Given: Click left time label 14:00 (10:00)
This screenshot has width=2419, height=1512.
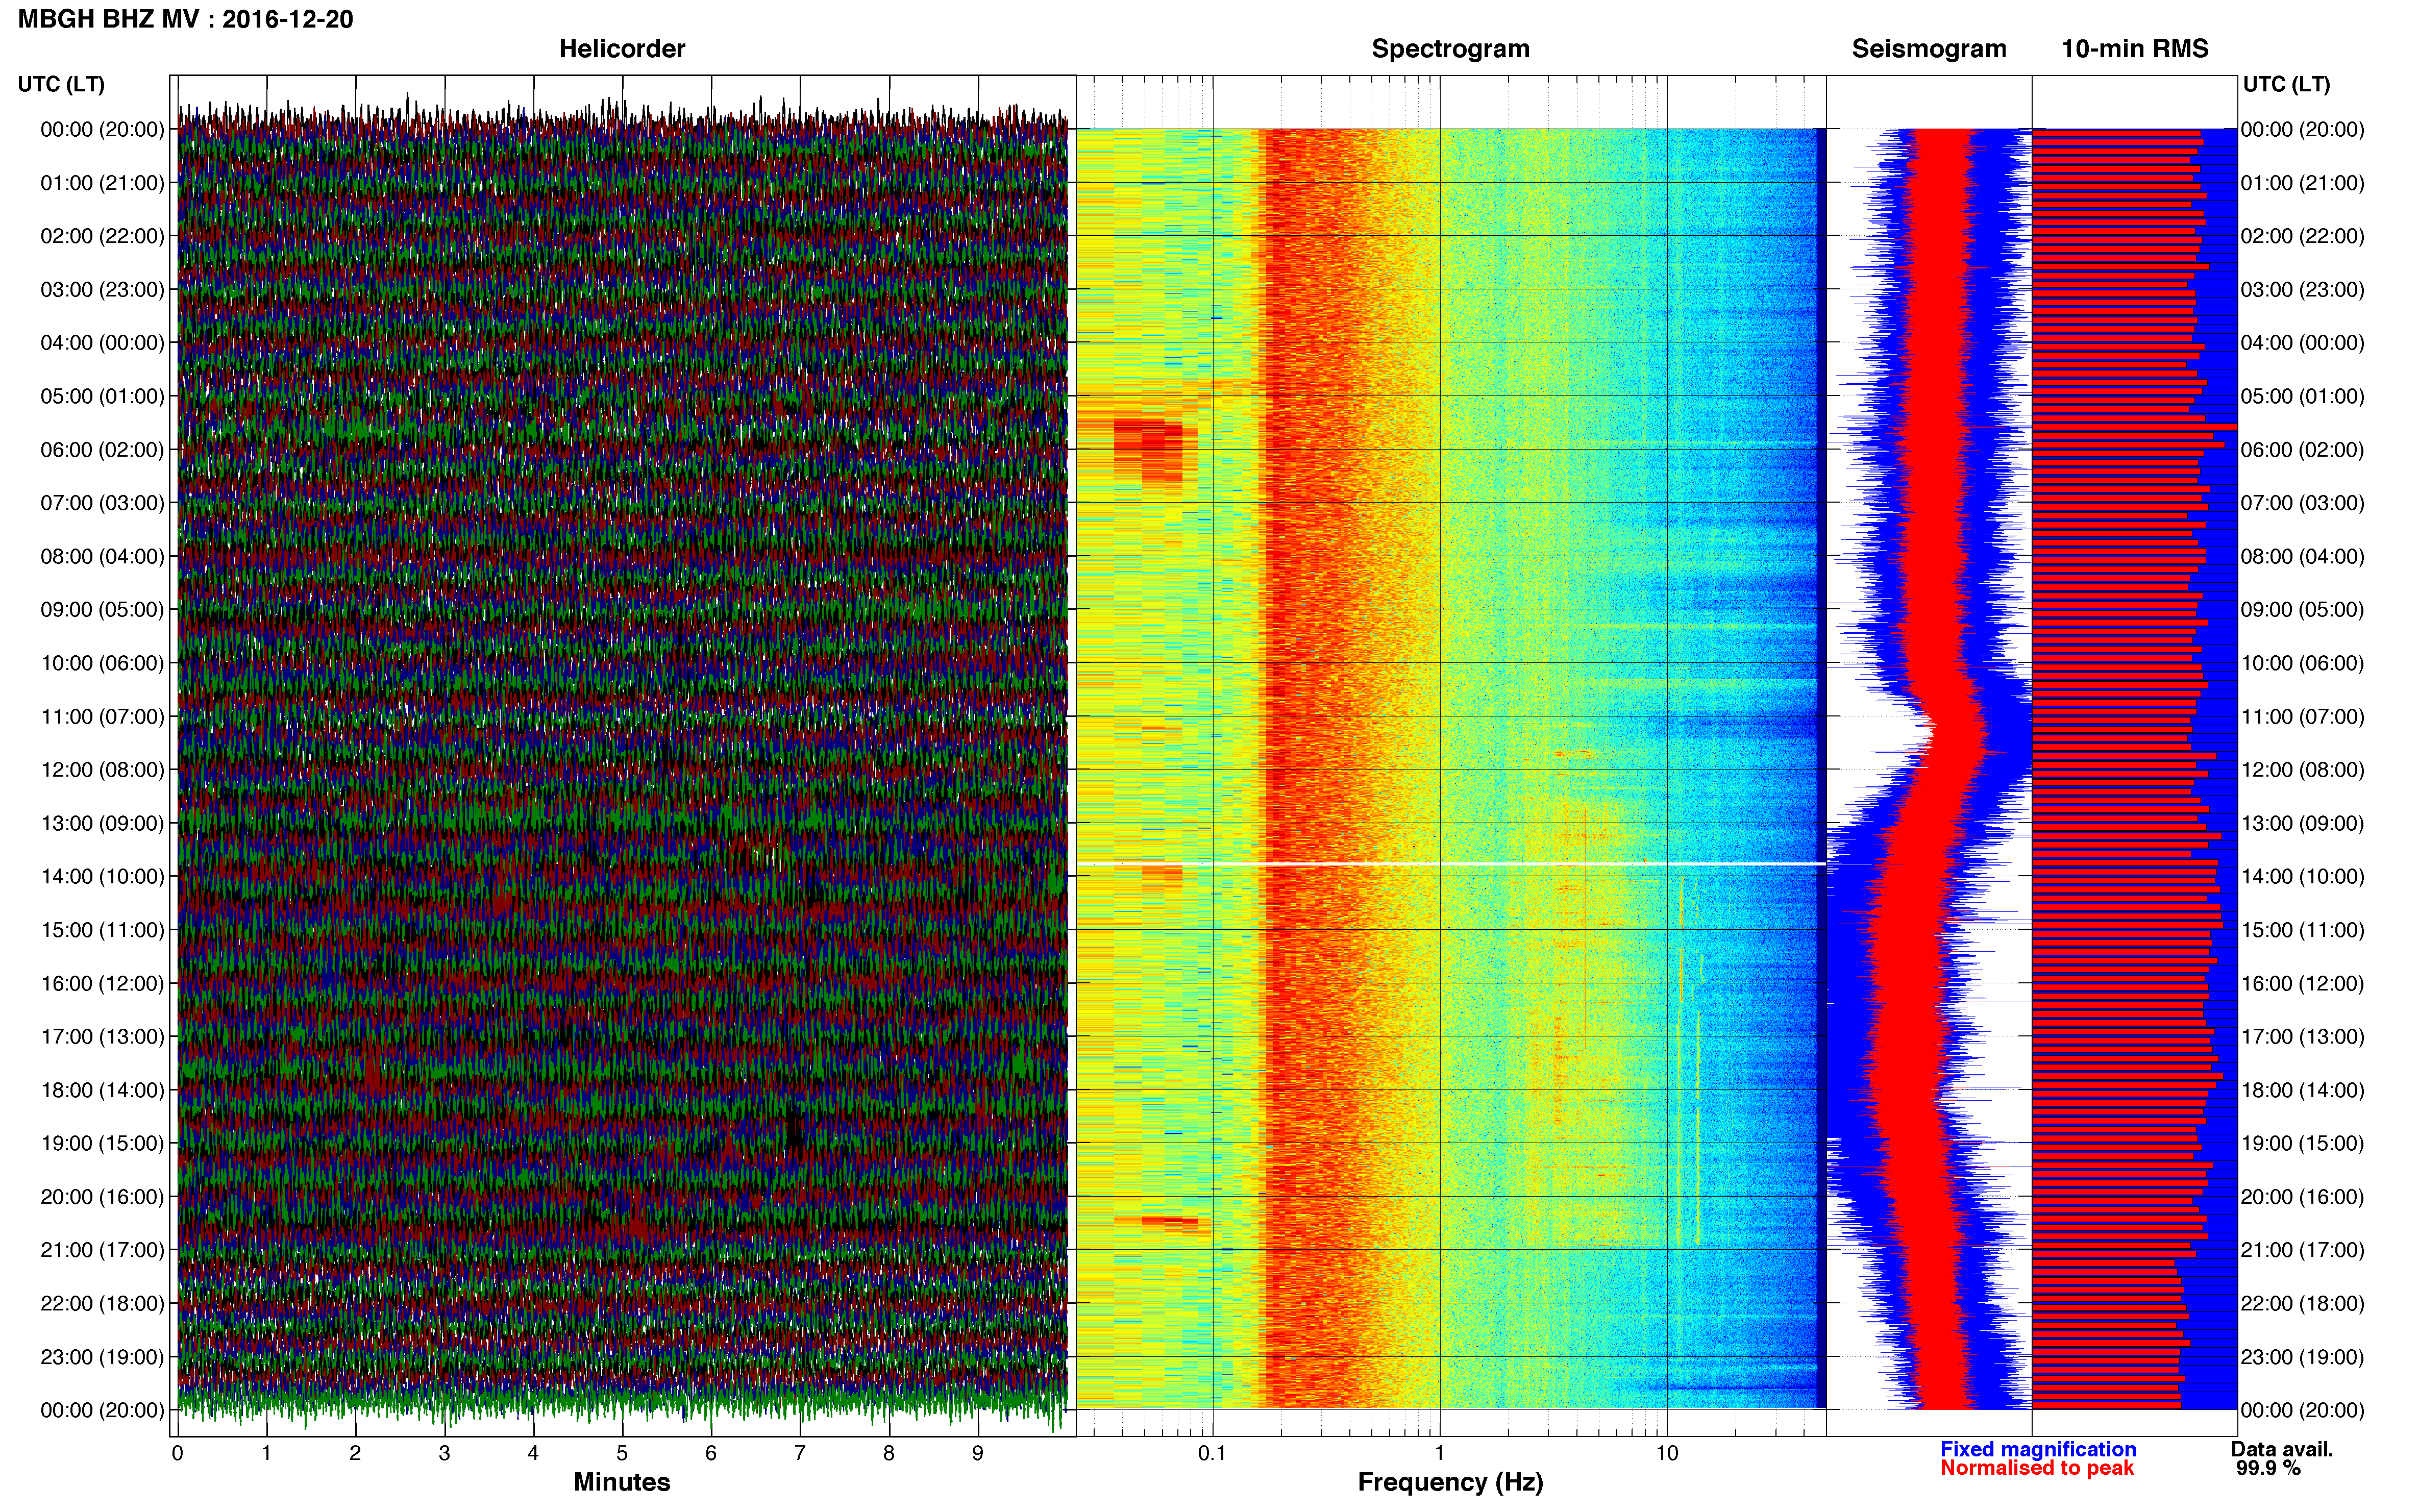Looking at the screenshot, I should pyautogui.click(x=102, y=876).
